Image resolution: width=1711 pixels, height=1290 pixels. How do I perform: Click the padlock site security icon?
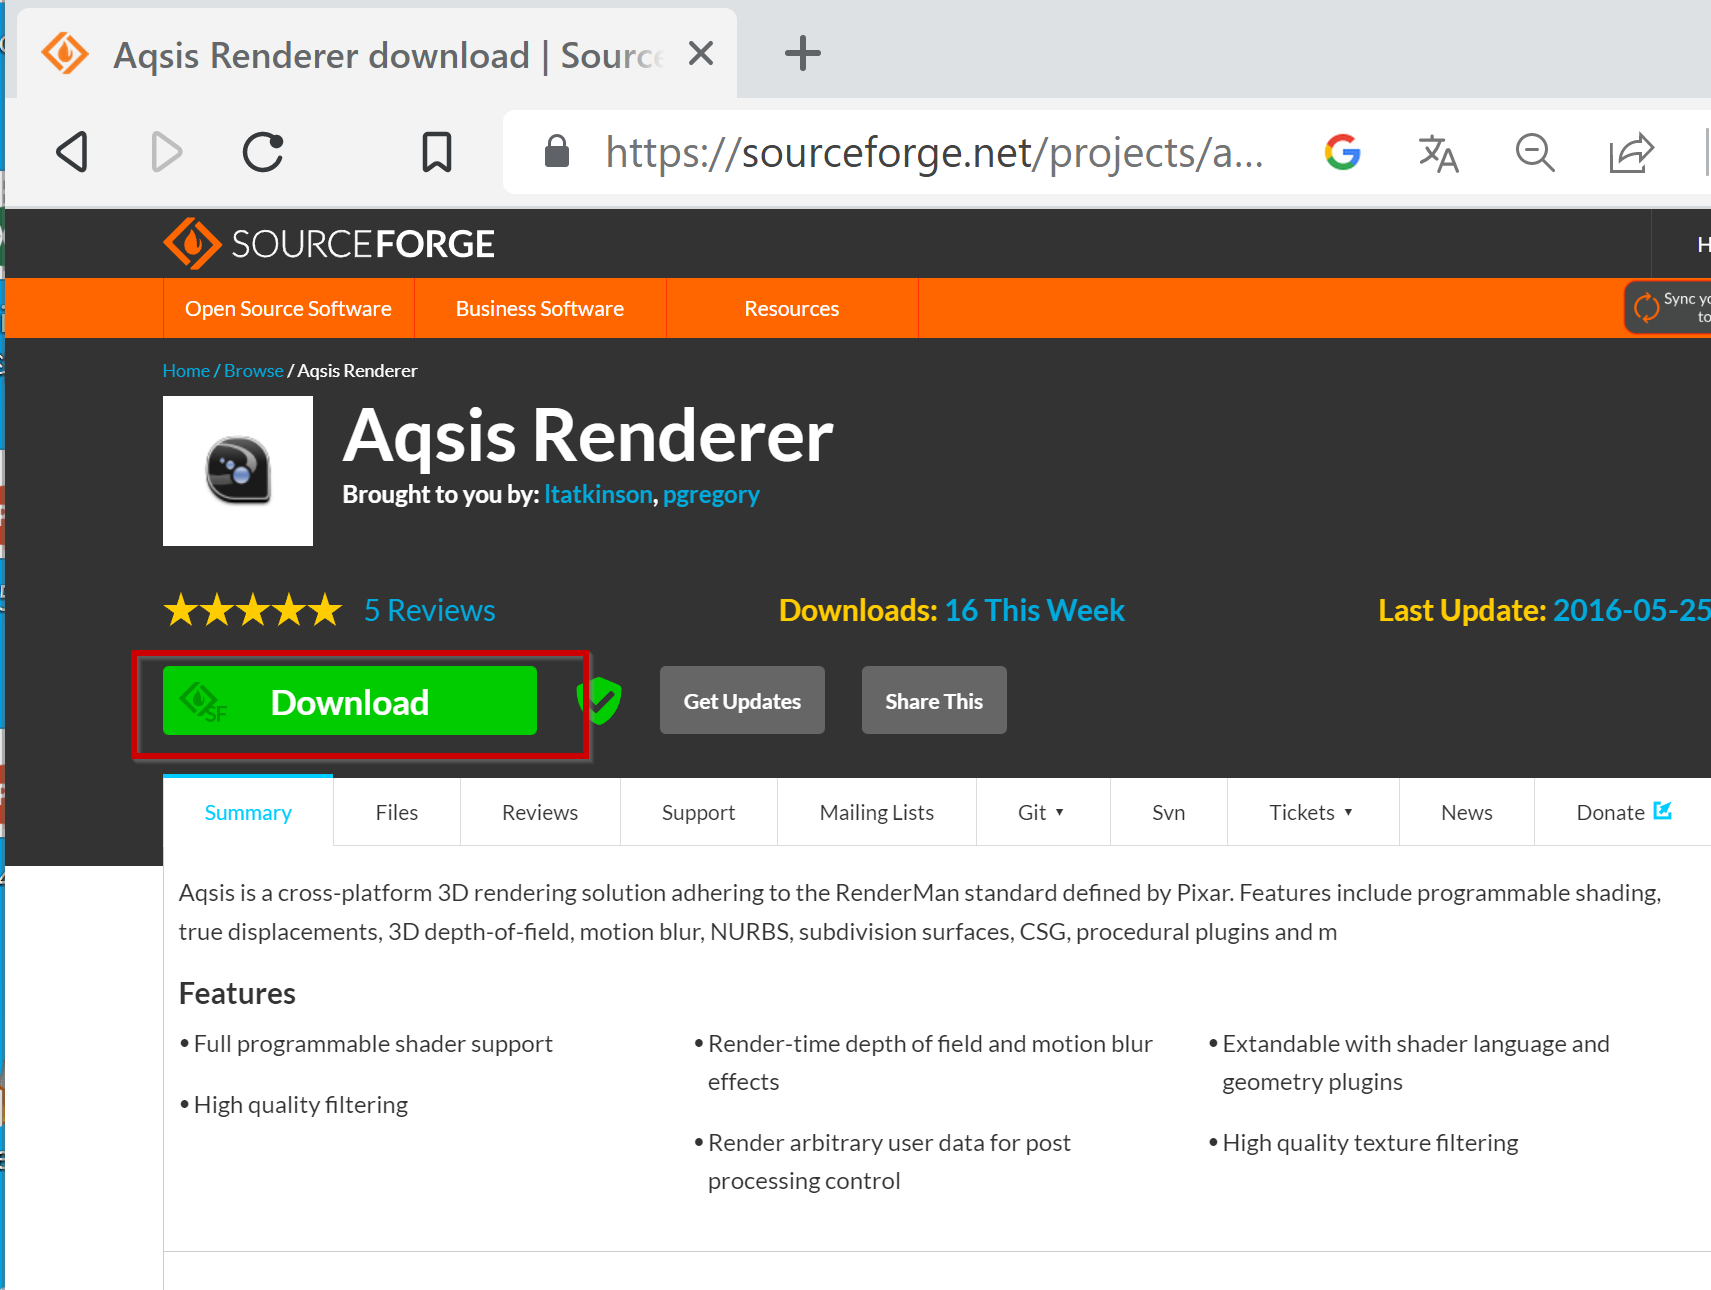pos(557,152)
